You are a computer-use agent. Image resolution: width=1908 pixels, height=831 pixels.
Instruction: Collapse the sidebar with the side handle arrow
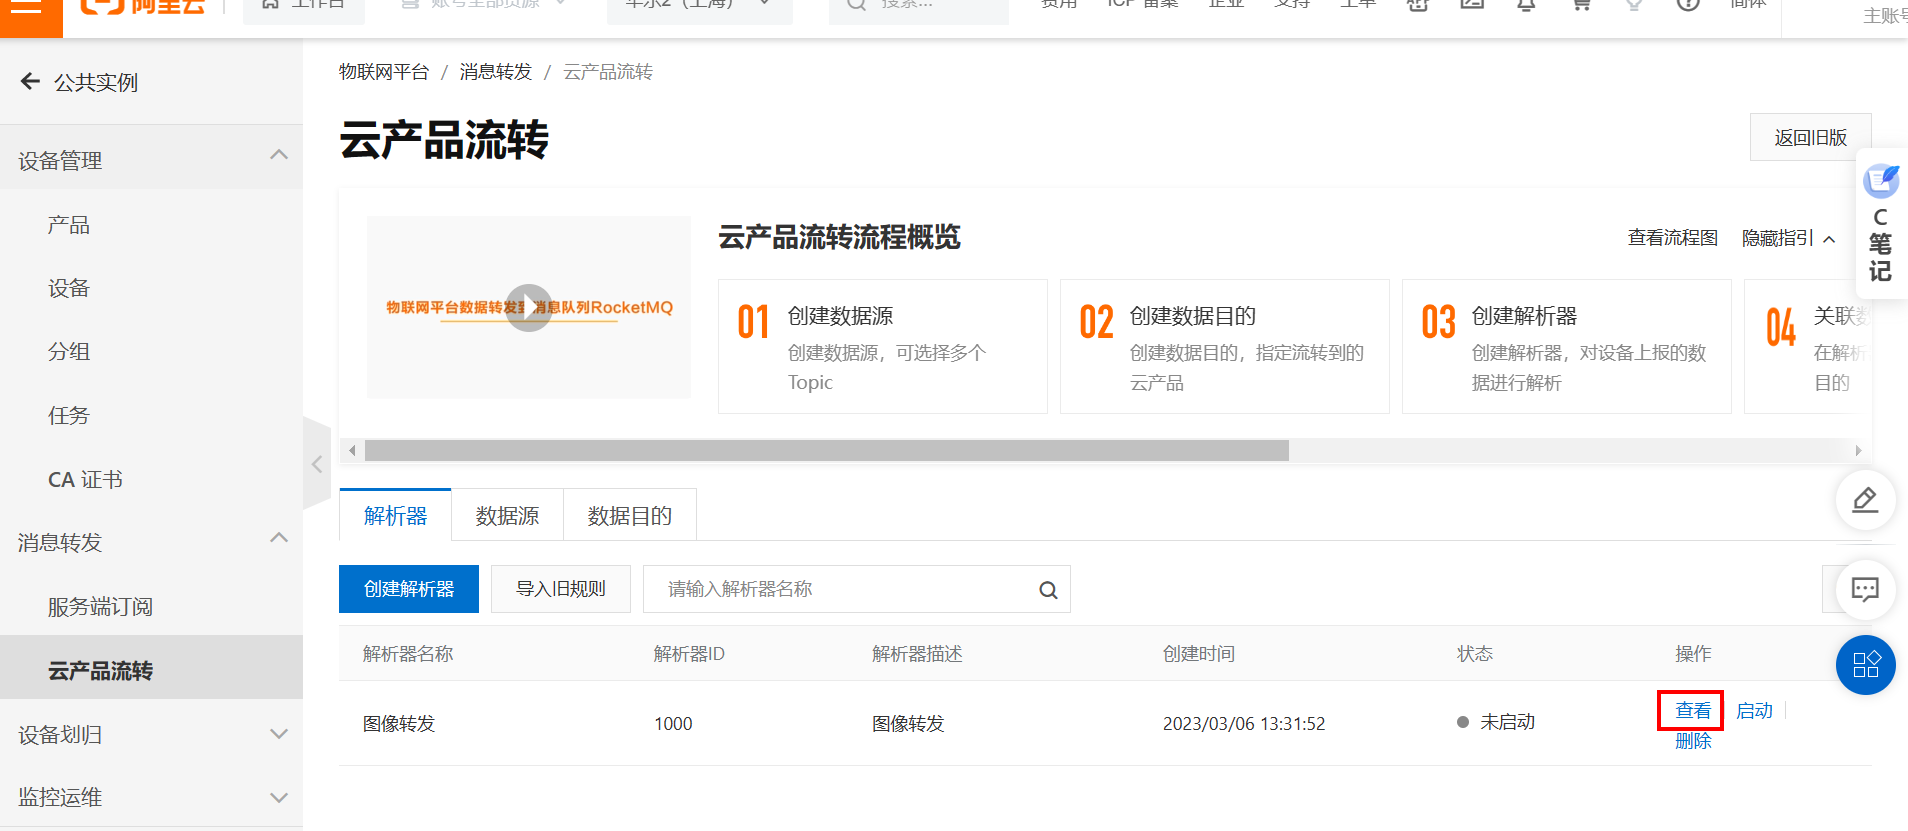click(x=316, y=464)
